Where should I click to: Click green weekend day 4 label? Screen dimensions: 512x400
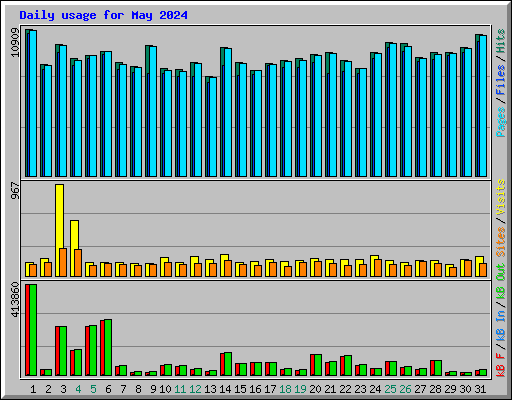(x=78, y=389)
